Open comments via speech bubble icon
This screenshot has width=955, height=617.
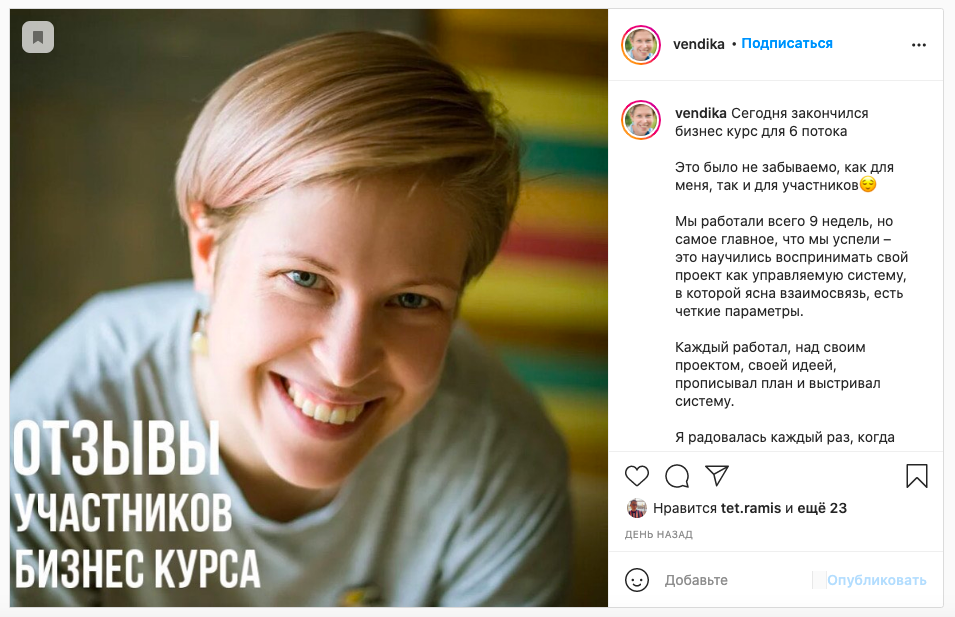click(x=677, y=476)
